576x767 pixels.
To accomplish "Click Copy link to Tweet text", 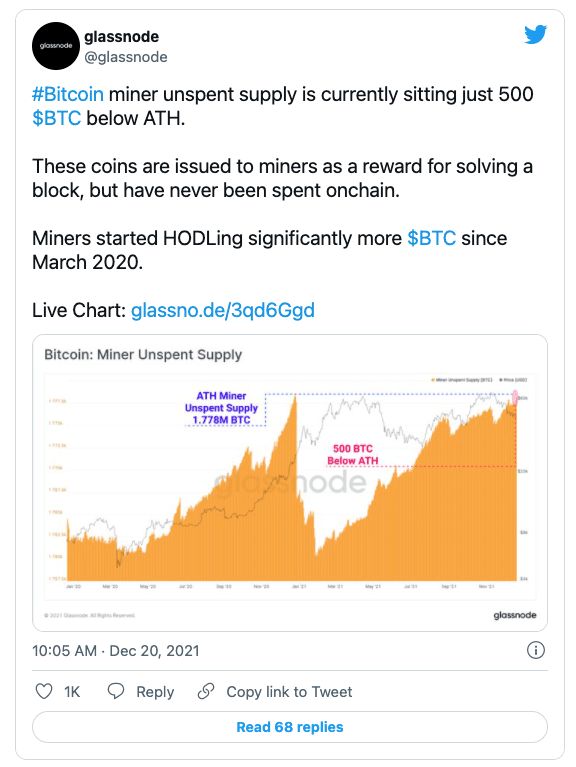I will click(289, 692).
